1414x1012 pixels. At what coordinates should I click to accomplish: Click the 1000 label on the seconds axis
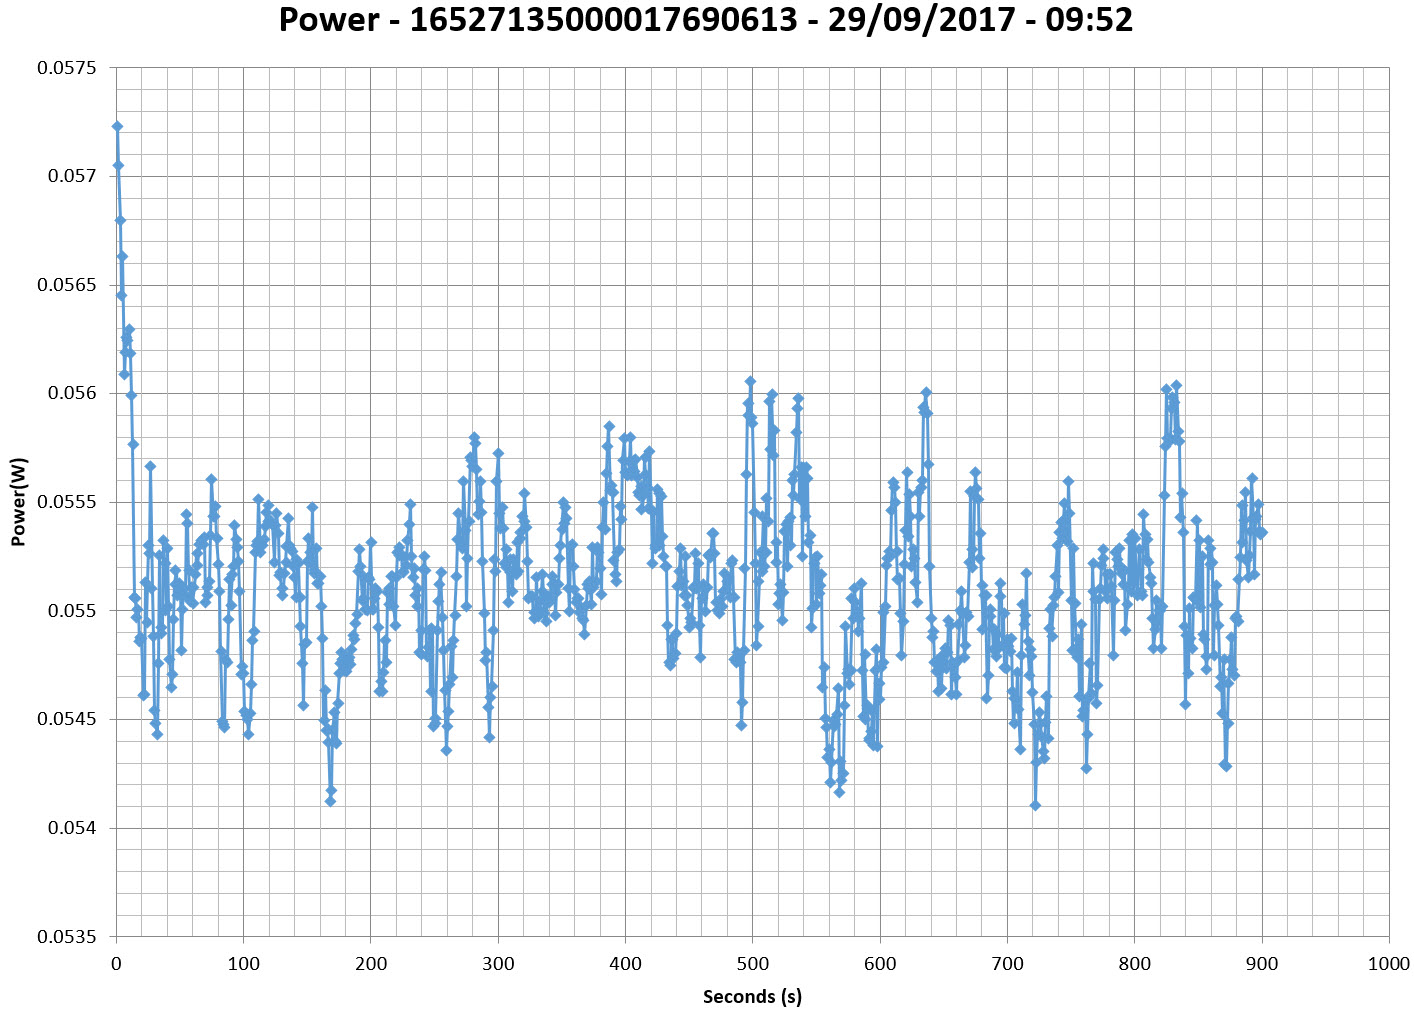1389,964
